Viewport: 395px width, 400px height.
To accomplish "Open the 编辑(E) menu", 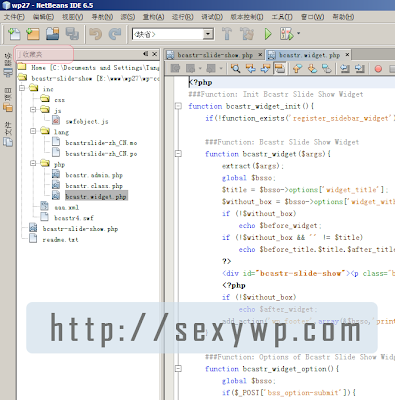I will coord(43,17).
